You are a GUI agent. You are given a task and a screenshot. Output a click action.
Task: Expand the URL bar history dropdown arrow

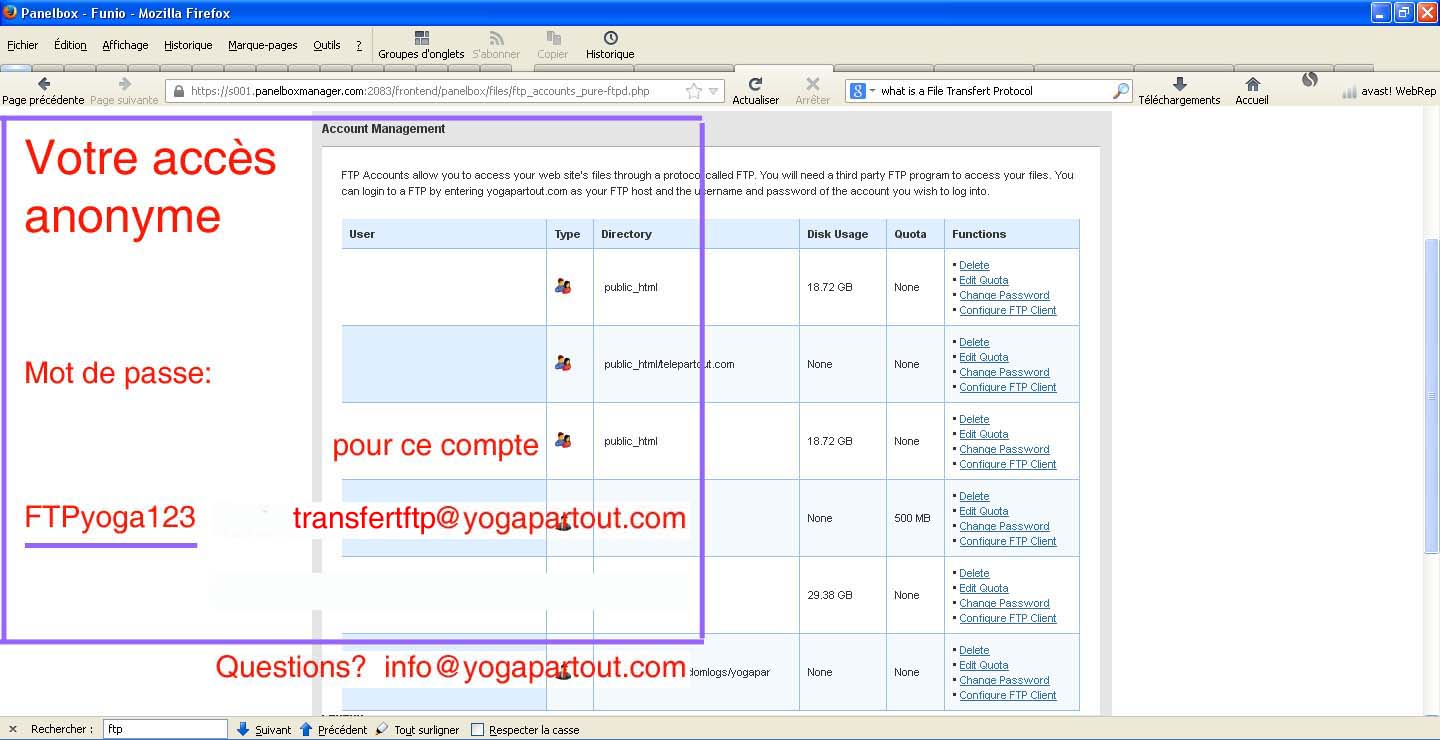click(x=714, y=91)
